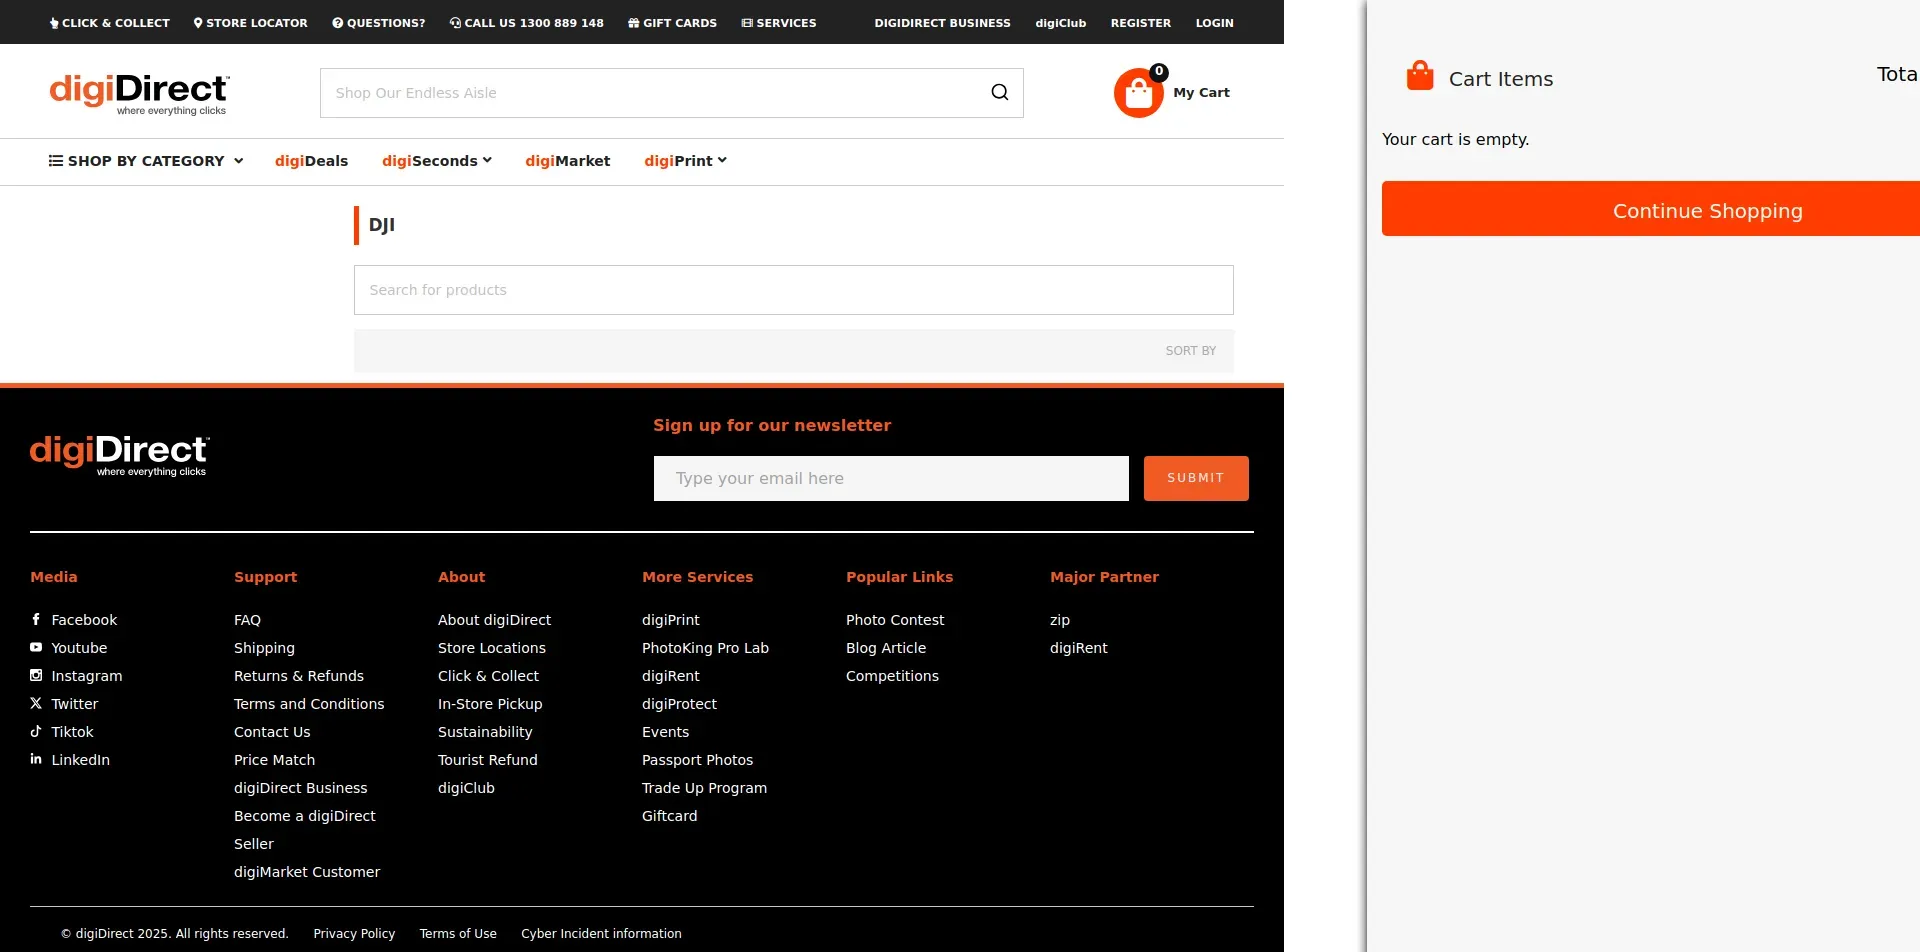Open digiDeals menu item

(311, 161)
